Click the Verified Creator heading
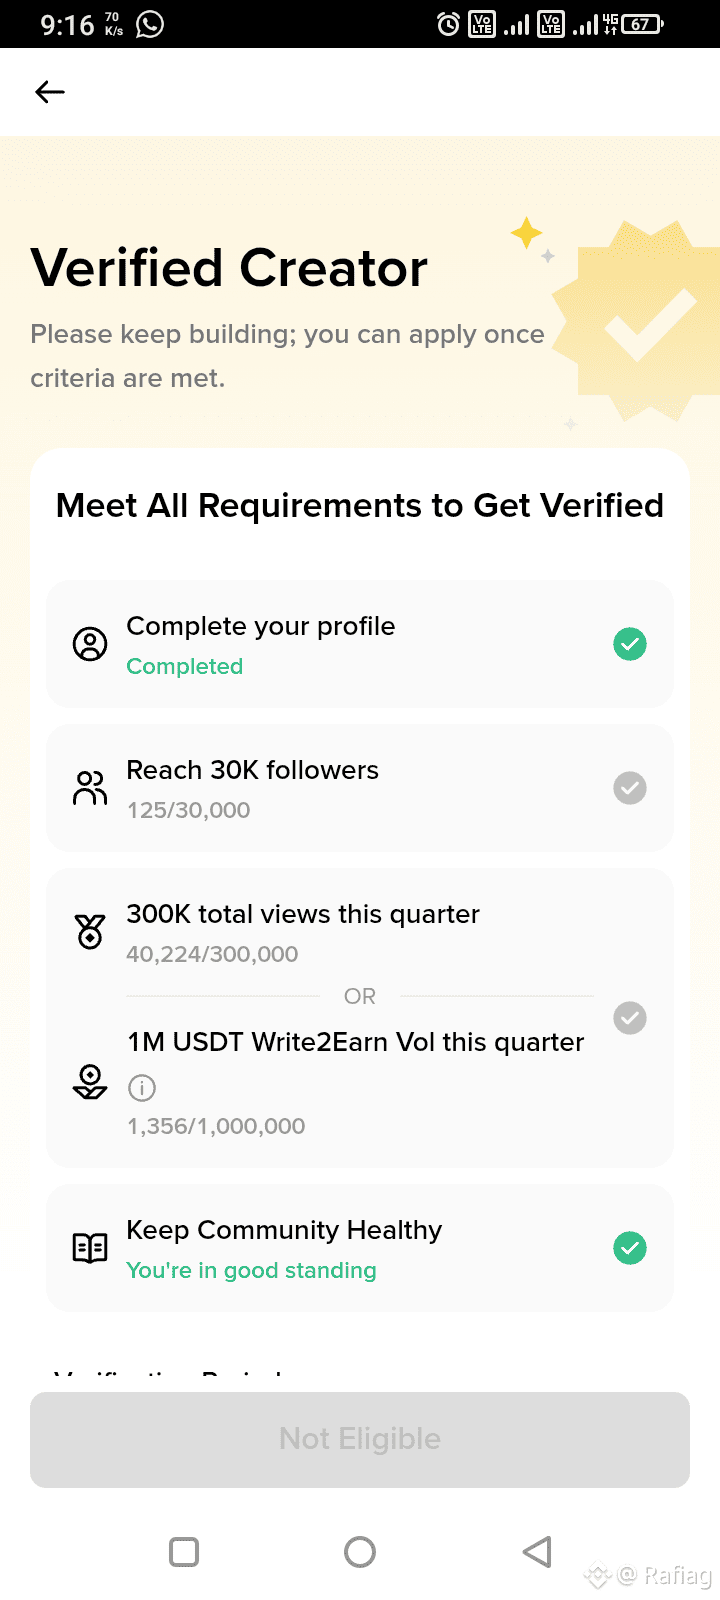720x1600 pixels. pyautogui.click(x=230, y=268)
